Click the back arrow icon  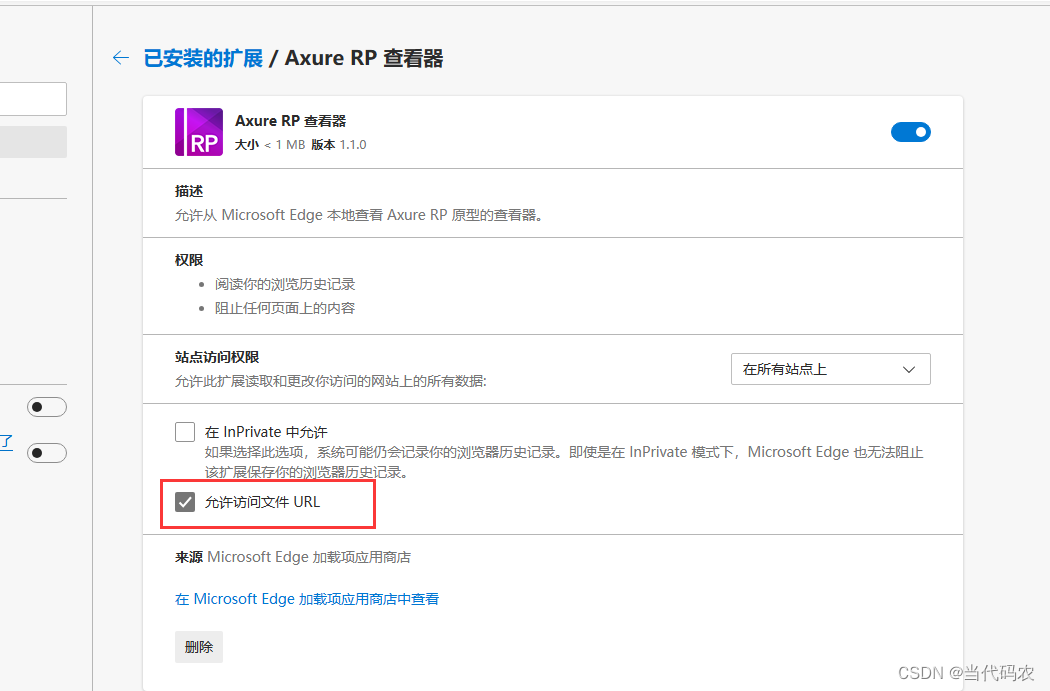tap(121, 58)
